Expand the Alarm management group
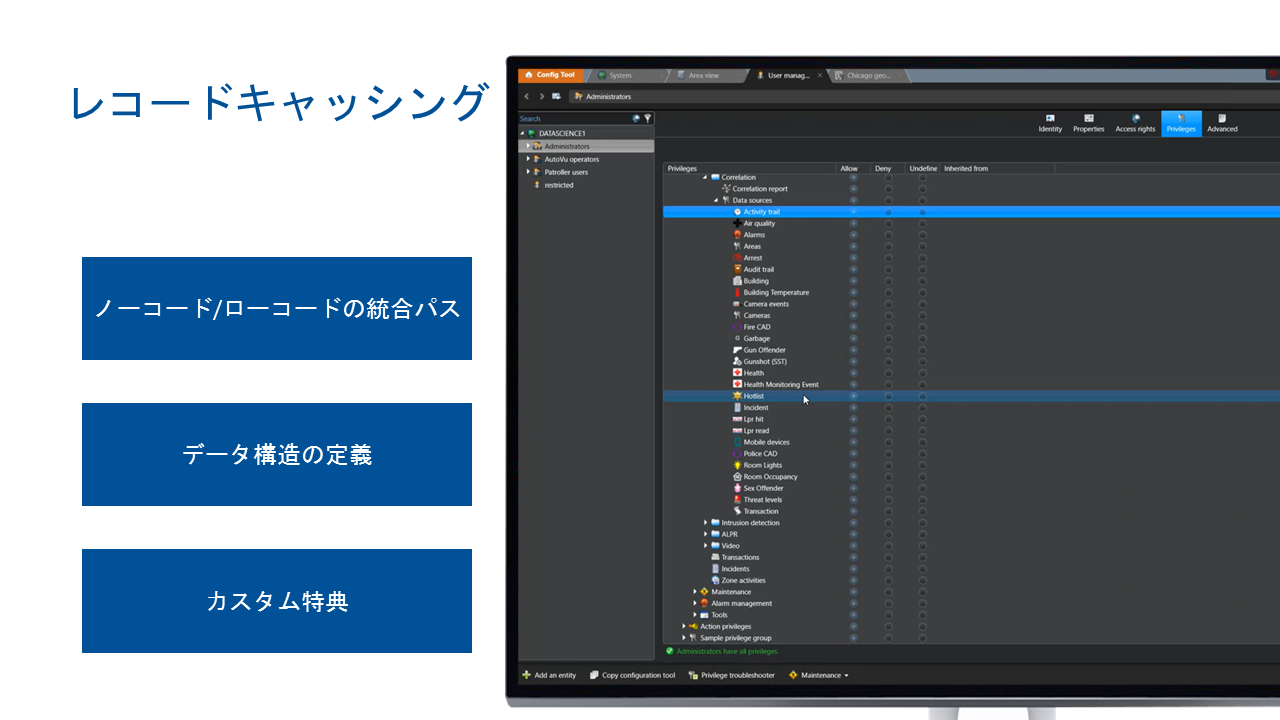1280x720 pixels. pos(695,603)
